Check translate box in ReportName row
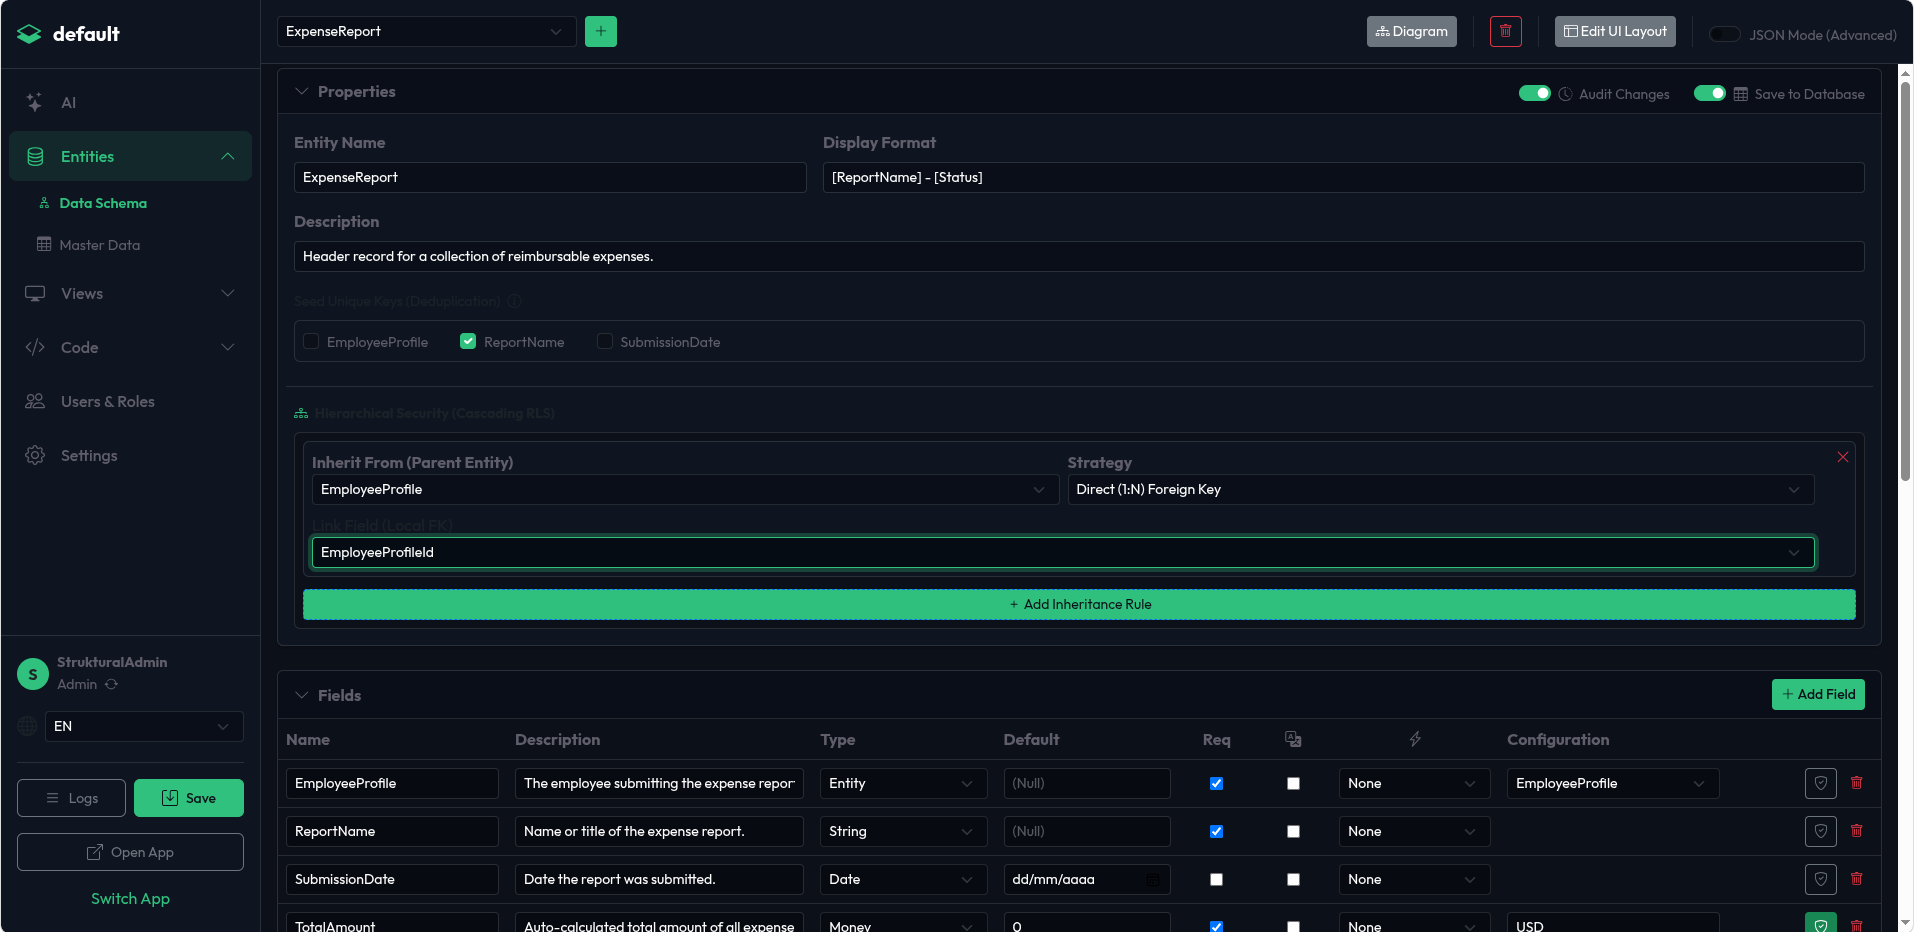1917x932 pixels. [1293, 831]
